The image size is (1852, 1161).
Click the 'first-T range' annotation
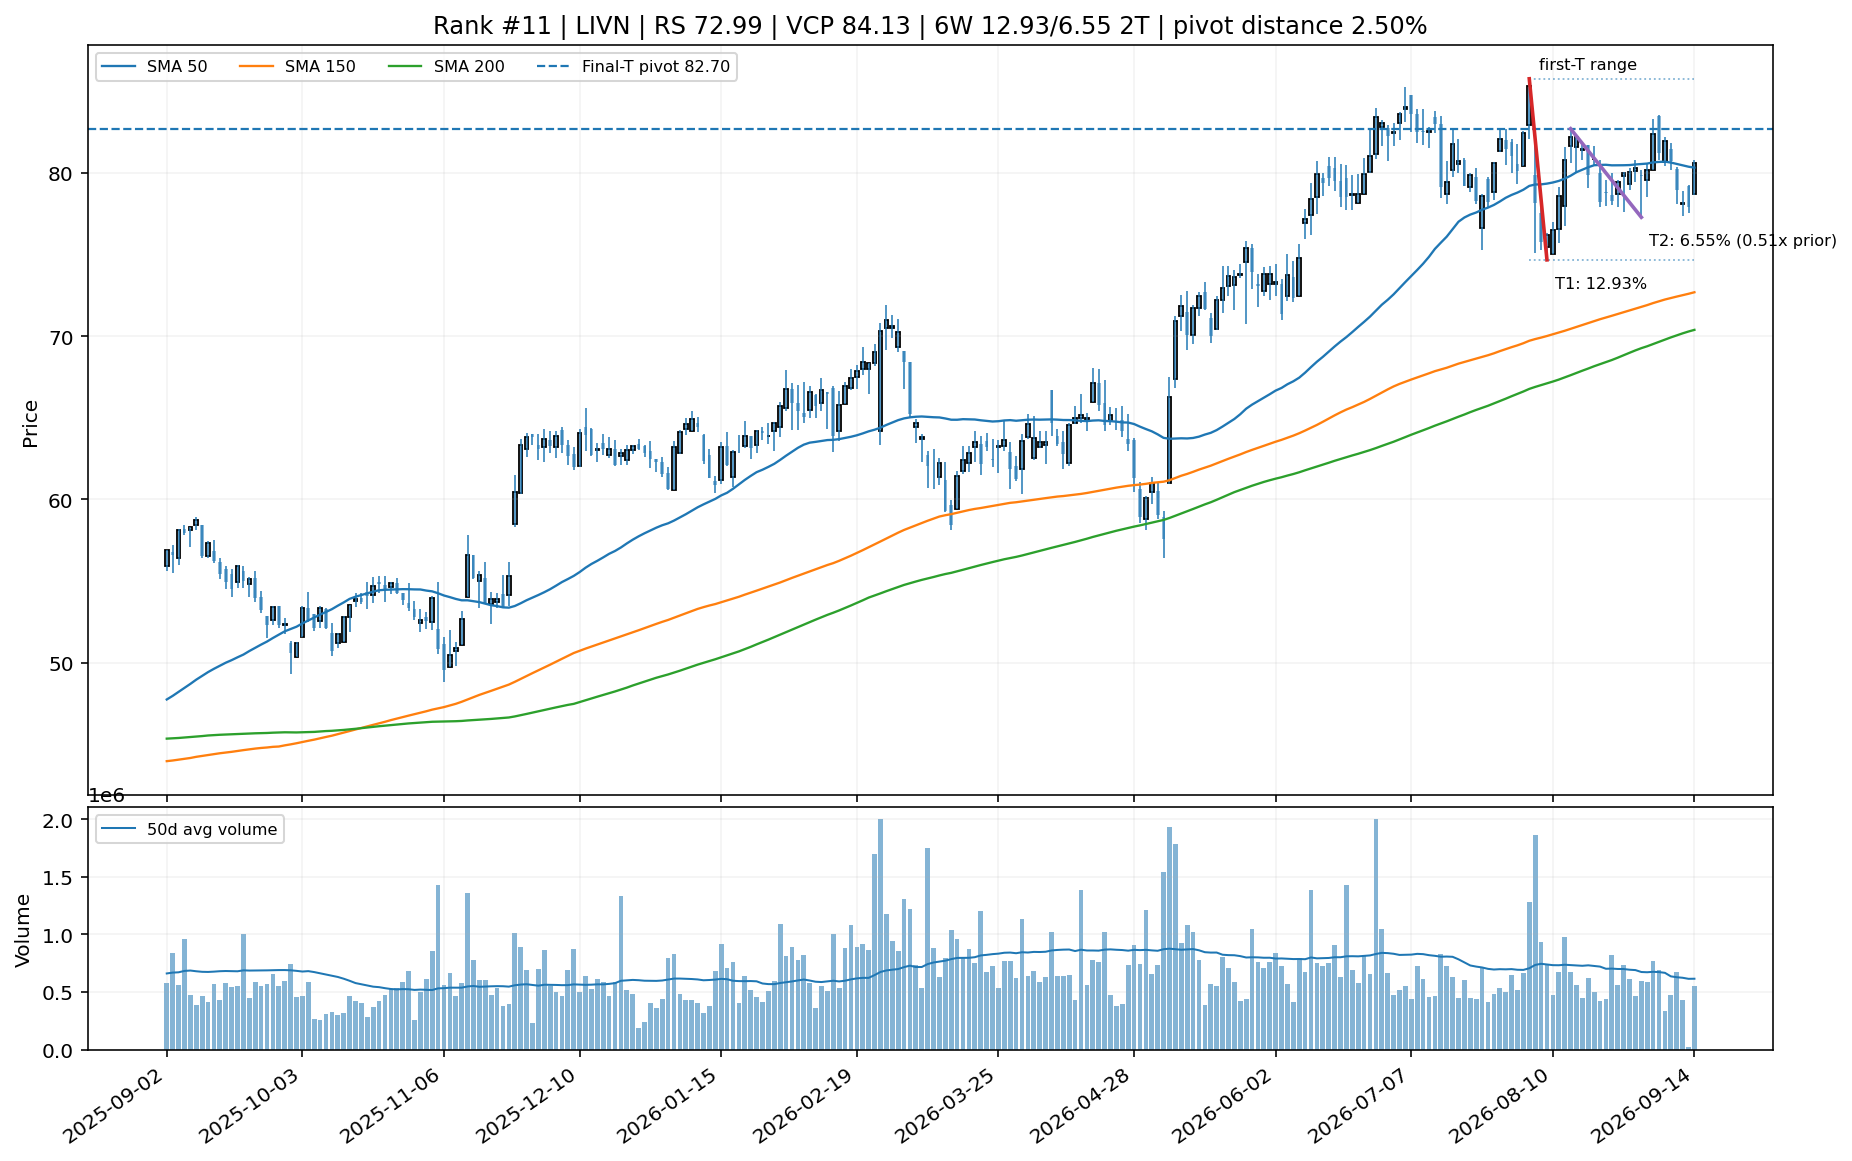[1588, 65]
